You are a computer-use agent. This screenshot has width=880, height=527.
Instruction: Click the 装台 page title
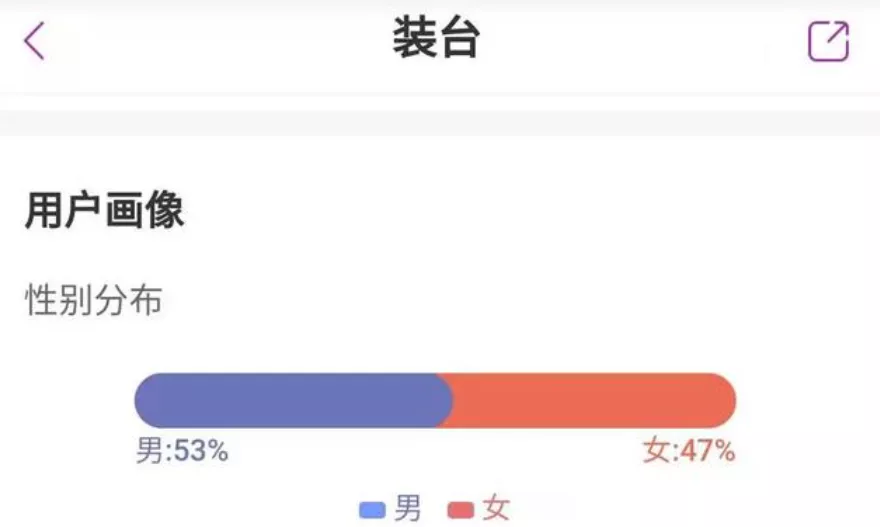(x=436, y=40)
